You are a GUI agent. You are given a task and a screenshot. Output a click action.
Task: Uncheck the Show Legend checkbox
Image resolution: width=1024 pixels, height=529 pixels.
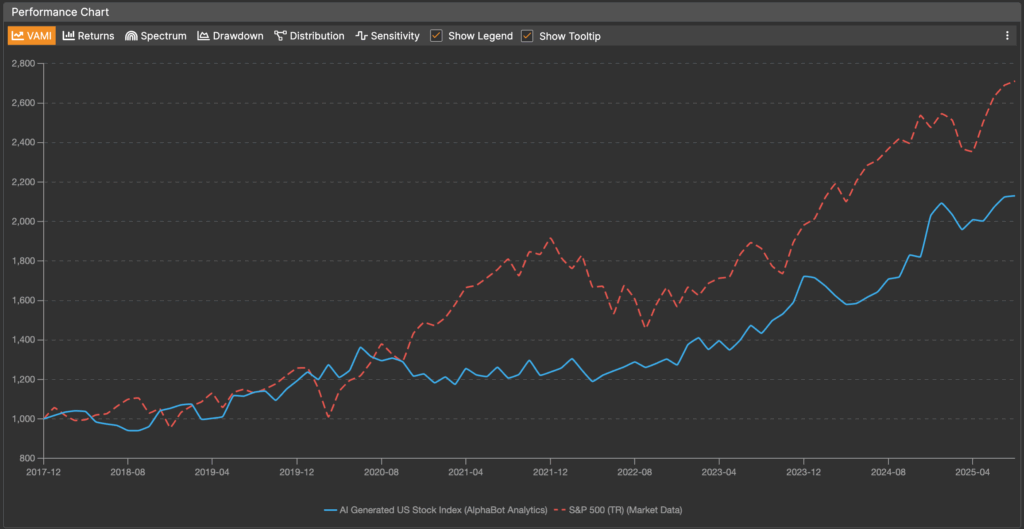click(436, 36)
